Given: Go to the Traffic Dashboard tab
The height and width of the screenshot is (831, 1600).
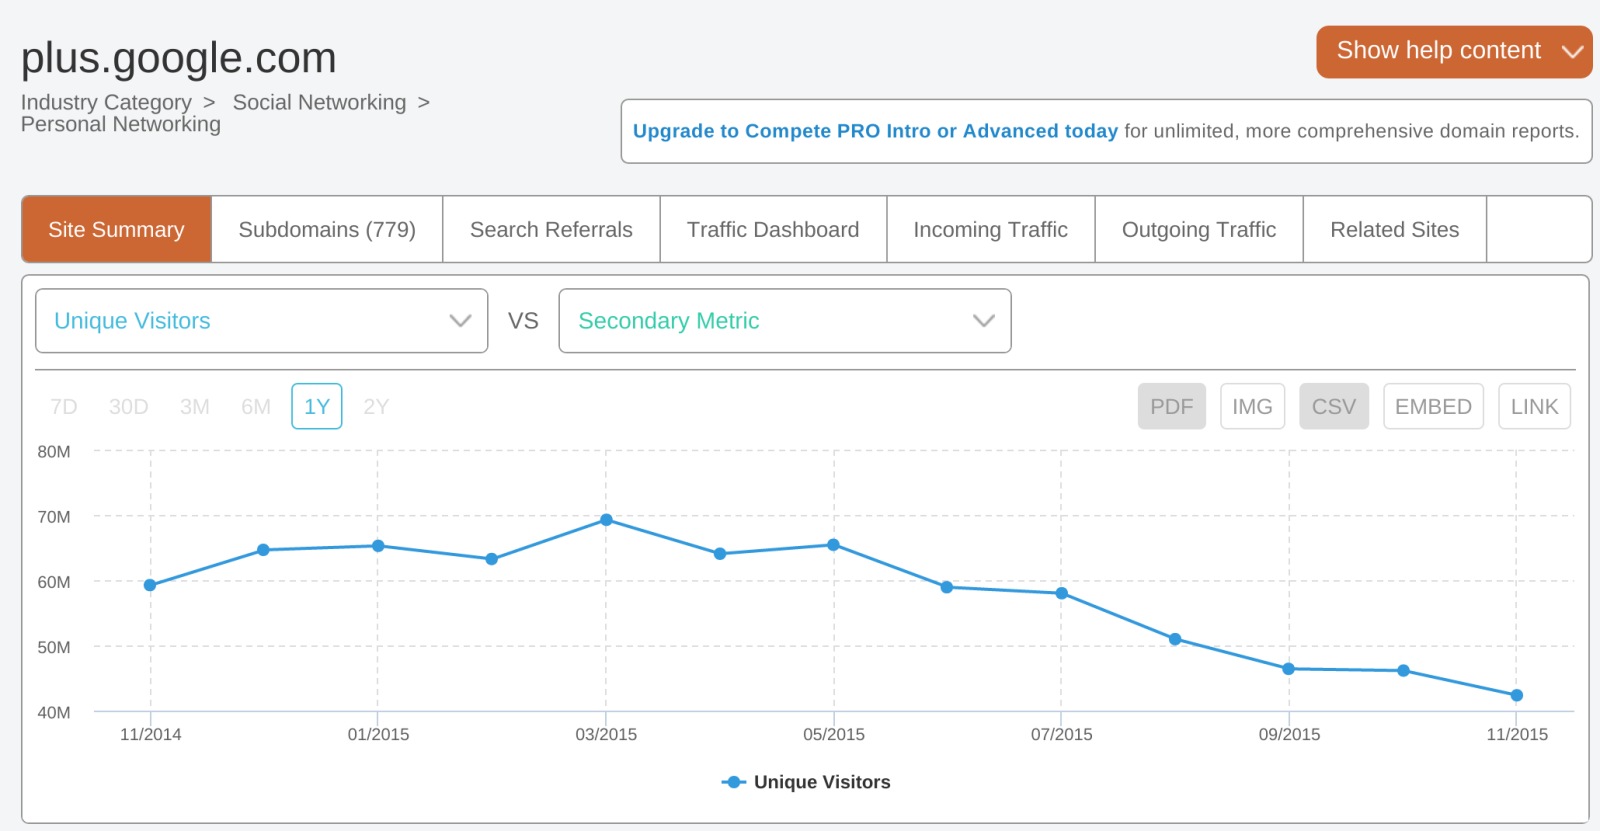Looking at the screenshot, I should [773, 229].
